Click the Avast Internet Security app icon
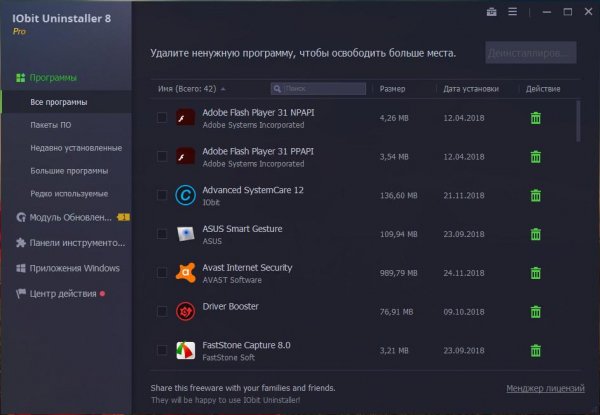600x415 pixels. pyautogui.click(x=186, y=272)
